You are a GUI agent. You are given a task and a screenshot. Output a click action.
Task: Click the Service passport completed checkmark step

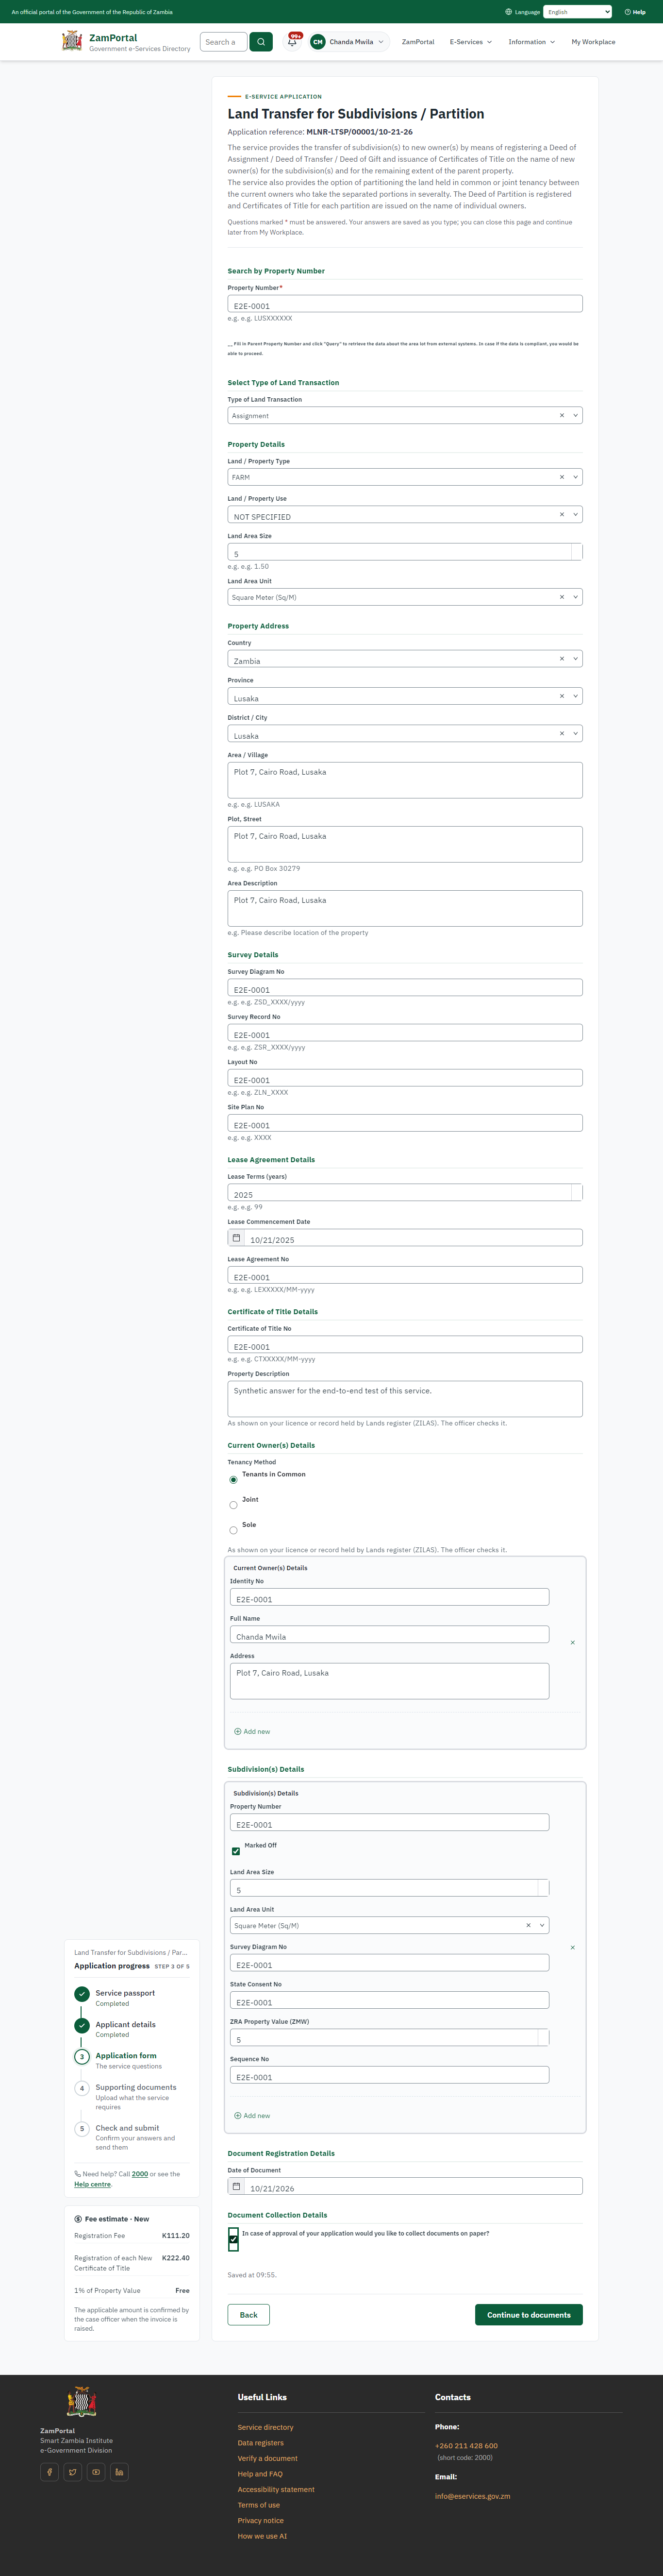pos(82,1994)
